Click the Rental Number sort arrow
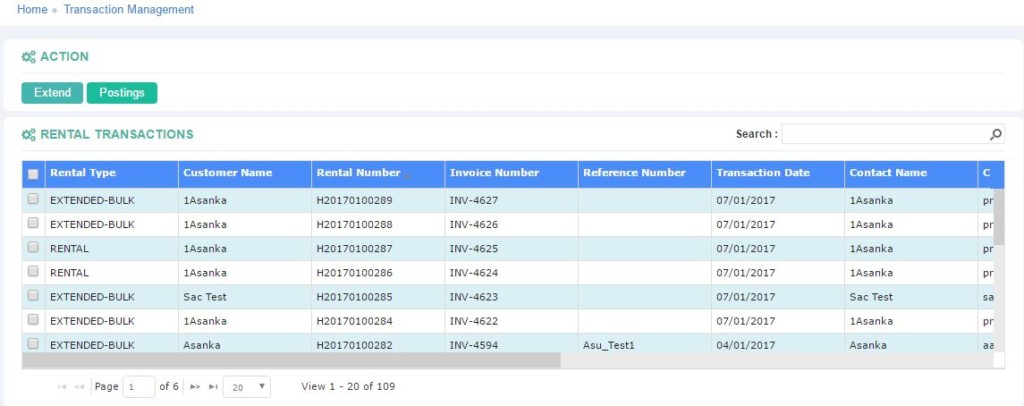1024x406 pixels. (406, 174)
